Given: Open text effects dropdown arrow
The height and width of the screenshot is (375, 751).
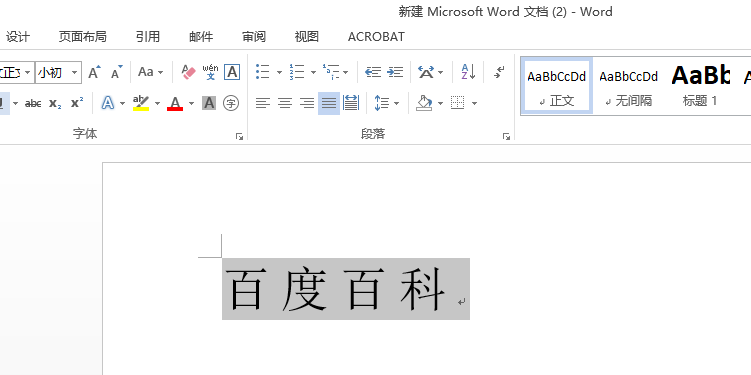Looking at the screenshot, I should 123,103.
